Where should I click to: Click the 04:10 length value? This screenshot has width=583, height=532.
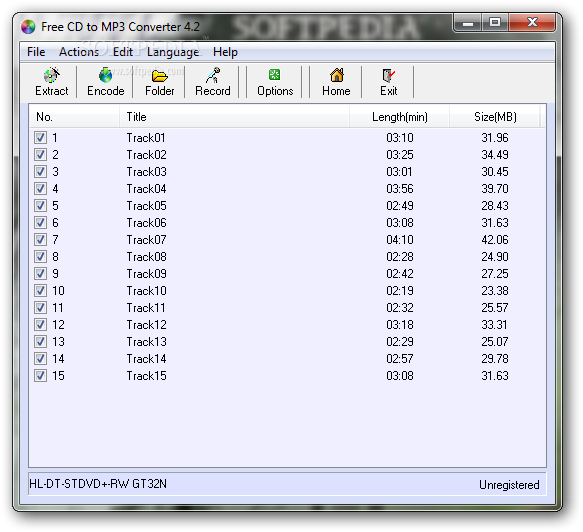point(400,240)
